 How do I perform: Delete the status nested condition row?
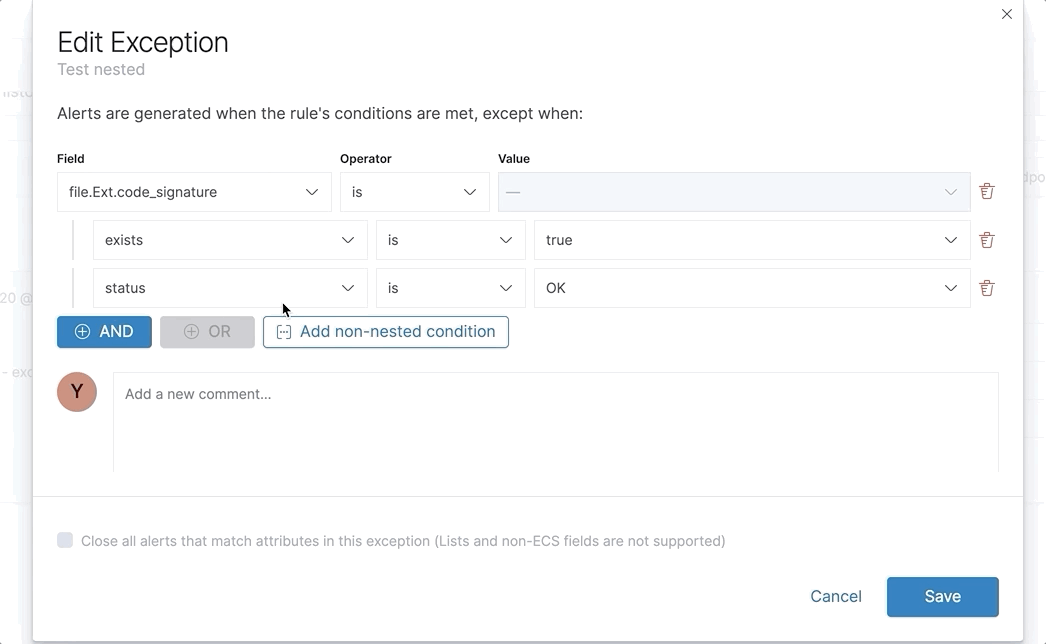tap(987, 288)
